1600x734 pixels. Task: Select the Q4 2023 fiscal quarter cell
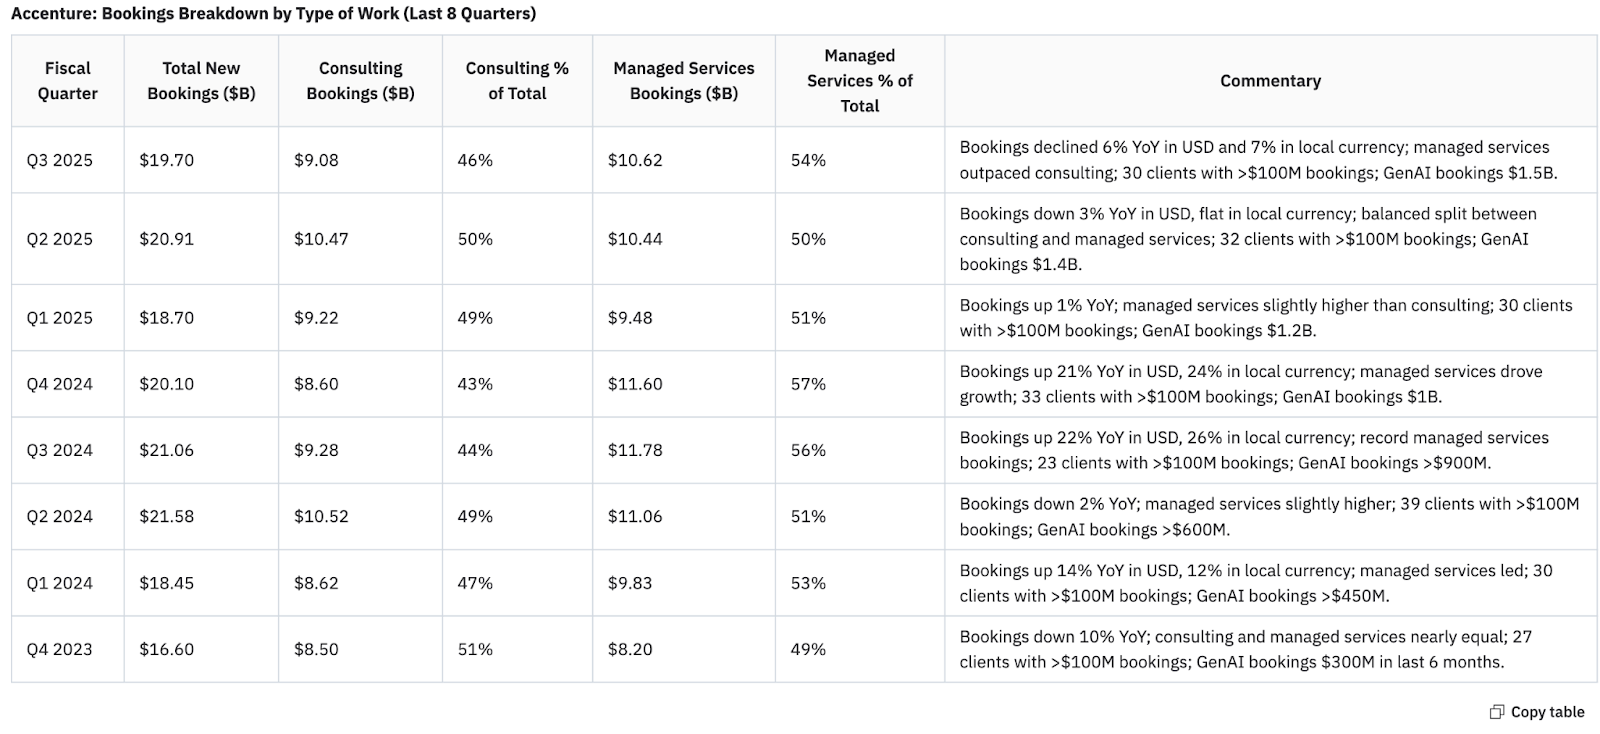coord(60,649)
